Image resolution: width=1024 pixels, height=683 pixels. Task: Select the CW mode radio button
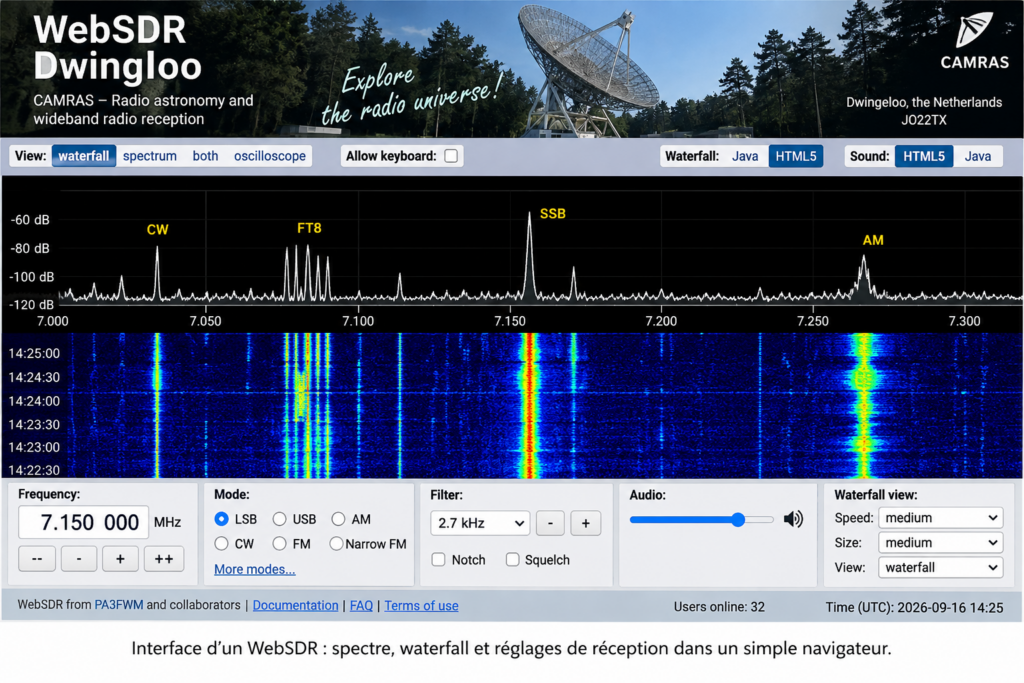click(x=221, y=543)
